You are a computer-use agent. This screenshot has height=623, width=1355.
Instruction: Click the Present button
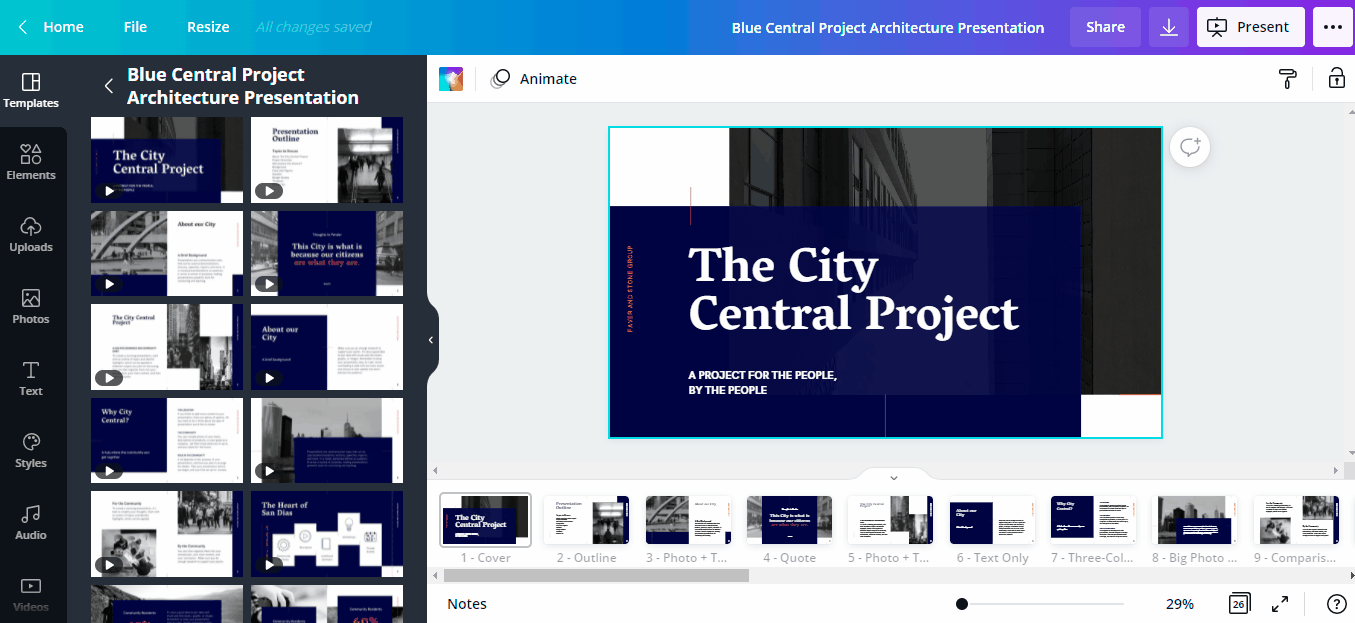[x=1250, y=27]
